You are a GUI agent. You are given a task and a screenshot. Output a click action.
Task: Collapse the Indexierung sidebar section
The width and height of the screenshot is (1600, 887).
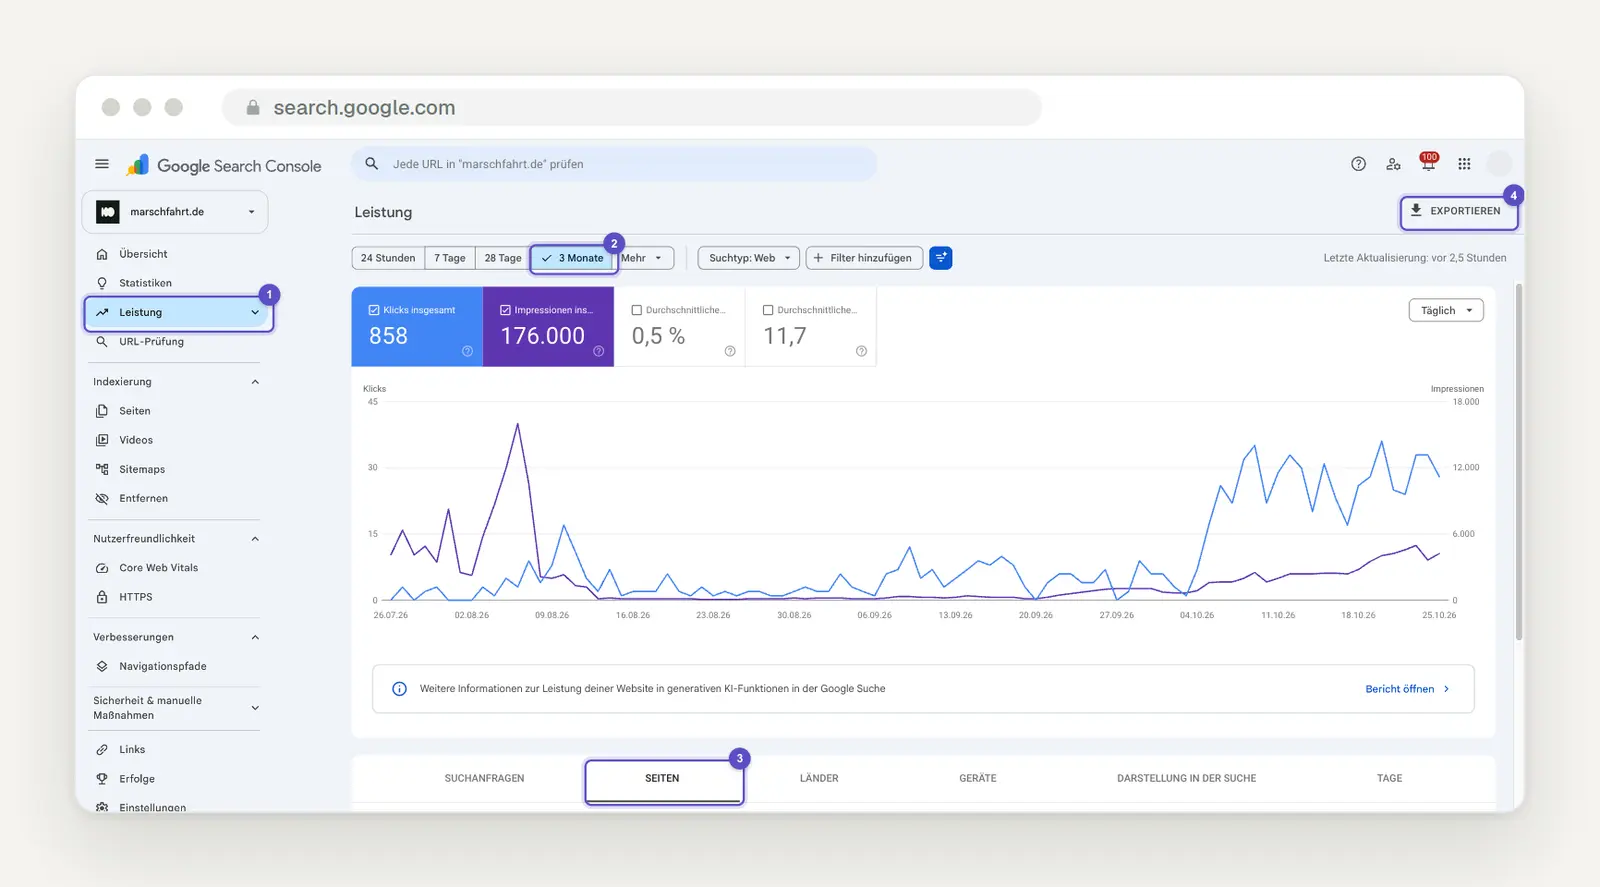tap(255, 382)
